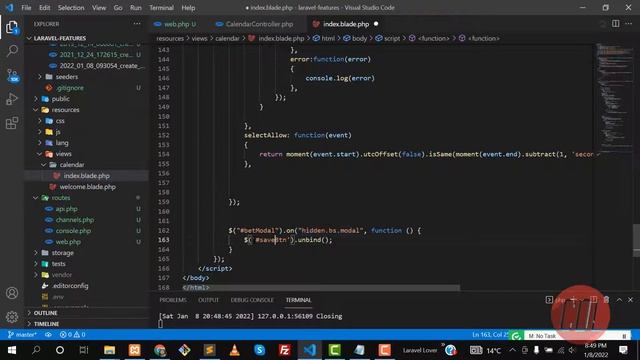The width and height of the screenshot is (640, 360).
Task: Open Windows Start menu
Action: click(12, 350)
